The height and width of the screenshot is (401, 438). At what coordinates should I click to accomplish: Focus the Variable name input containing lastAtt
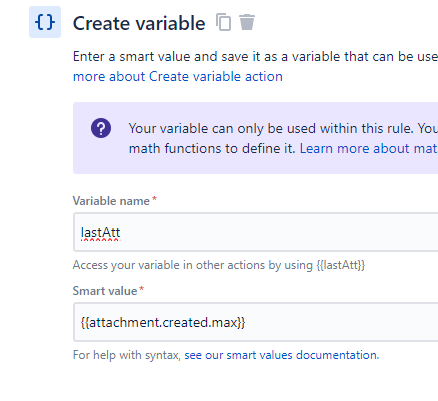(256, 232)
